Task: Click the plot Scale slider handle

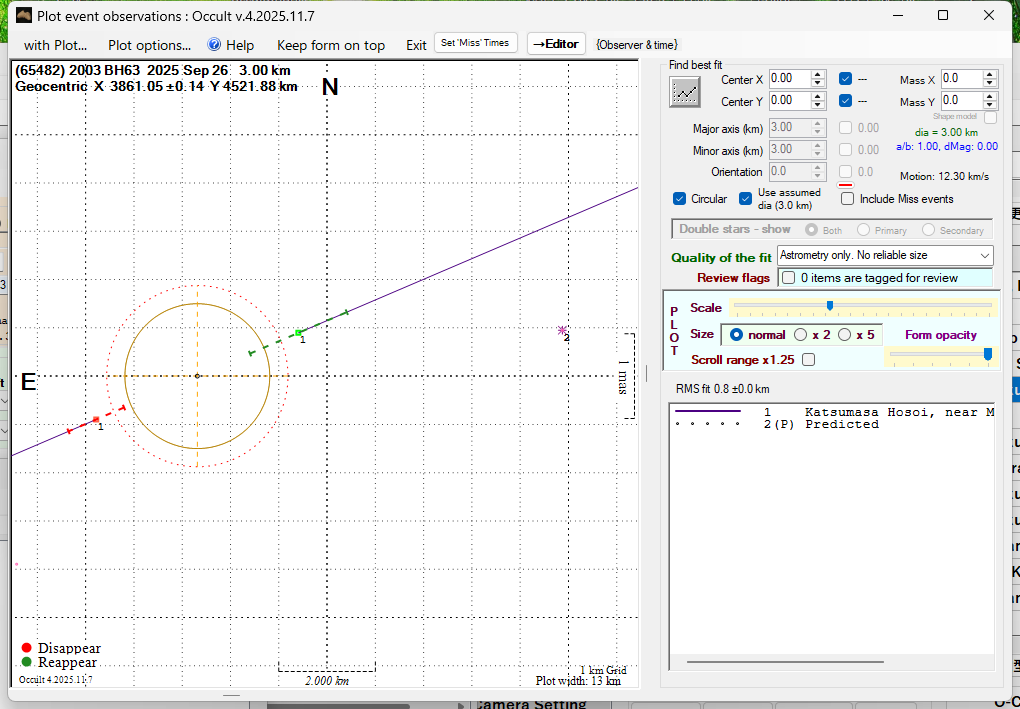Action: tap(830, 306)
